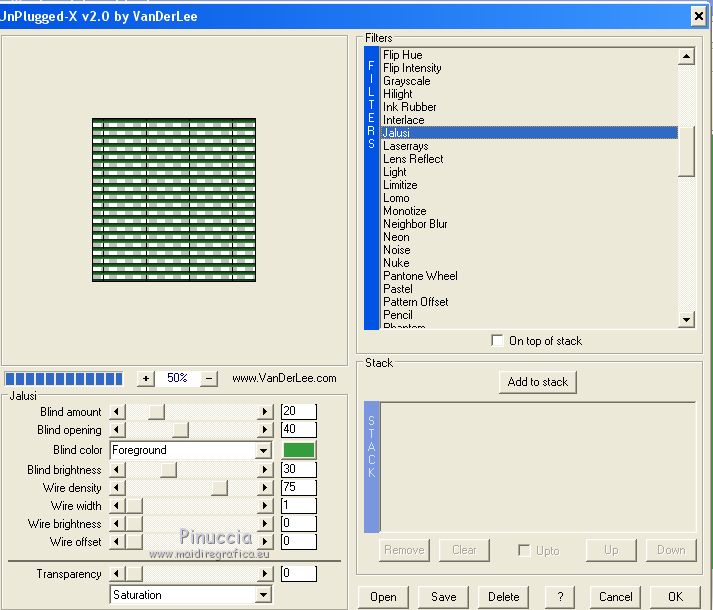Open help with question mark button
This screenshot has height=610, width=713.
click(560, 597)
